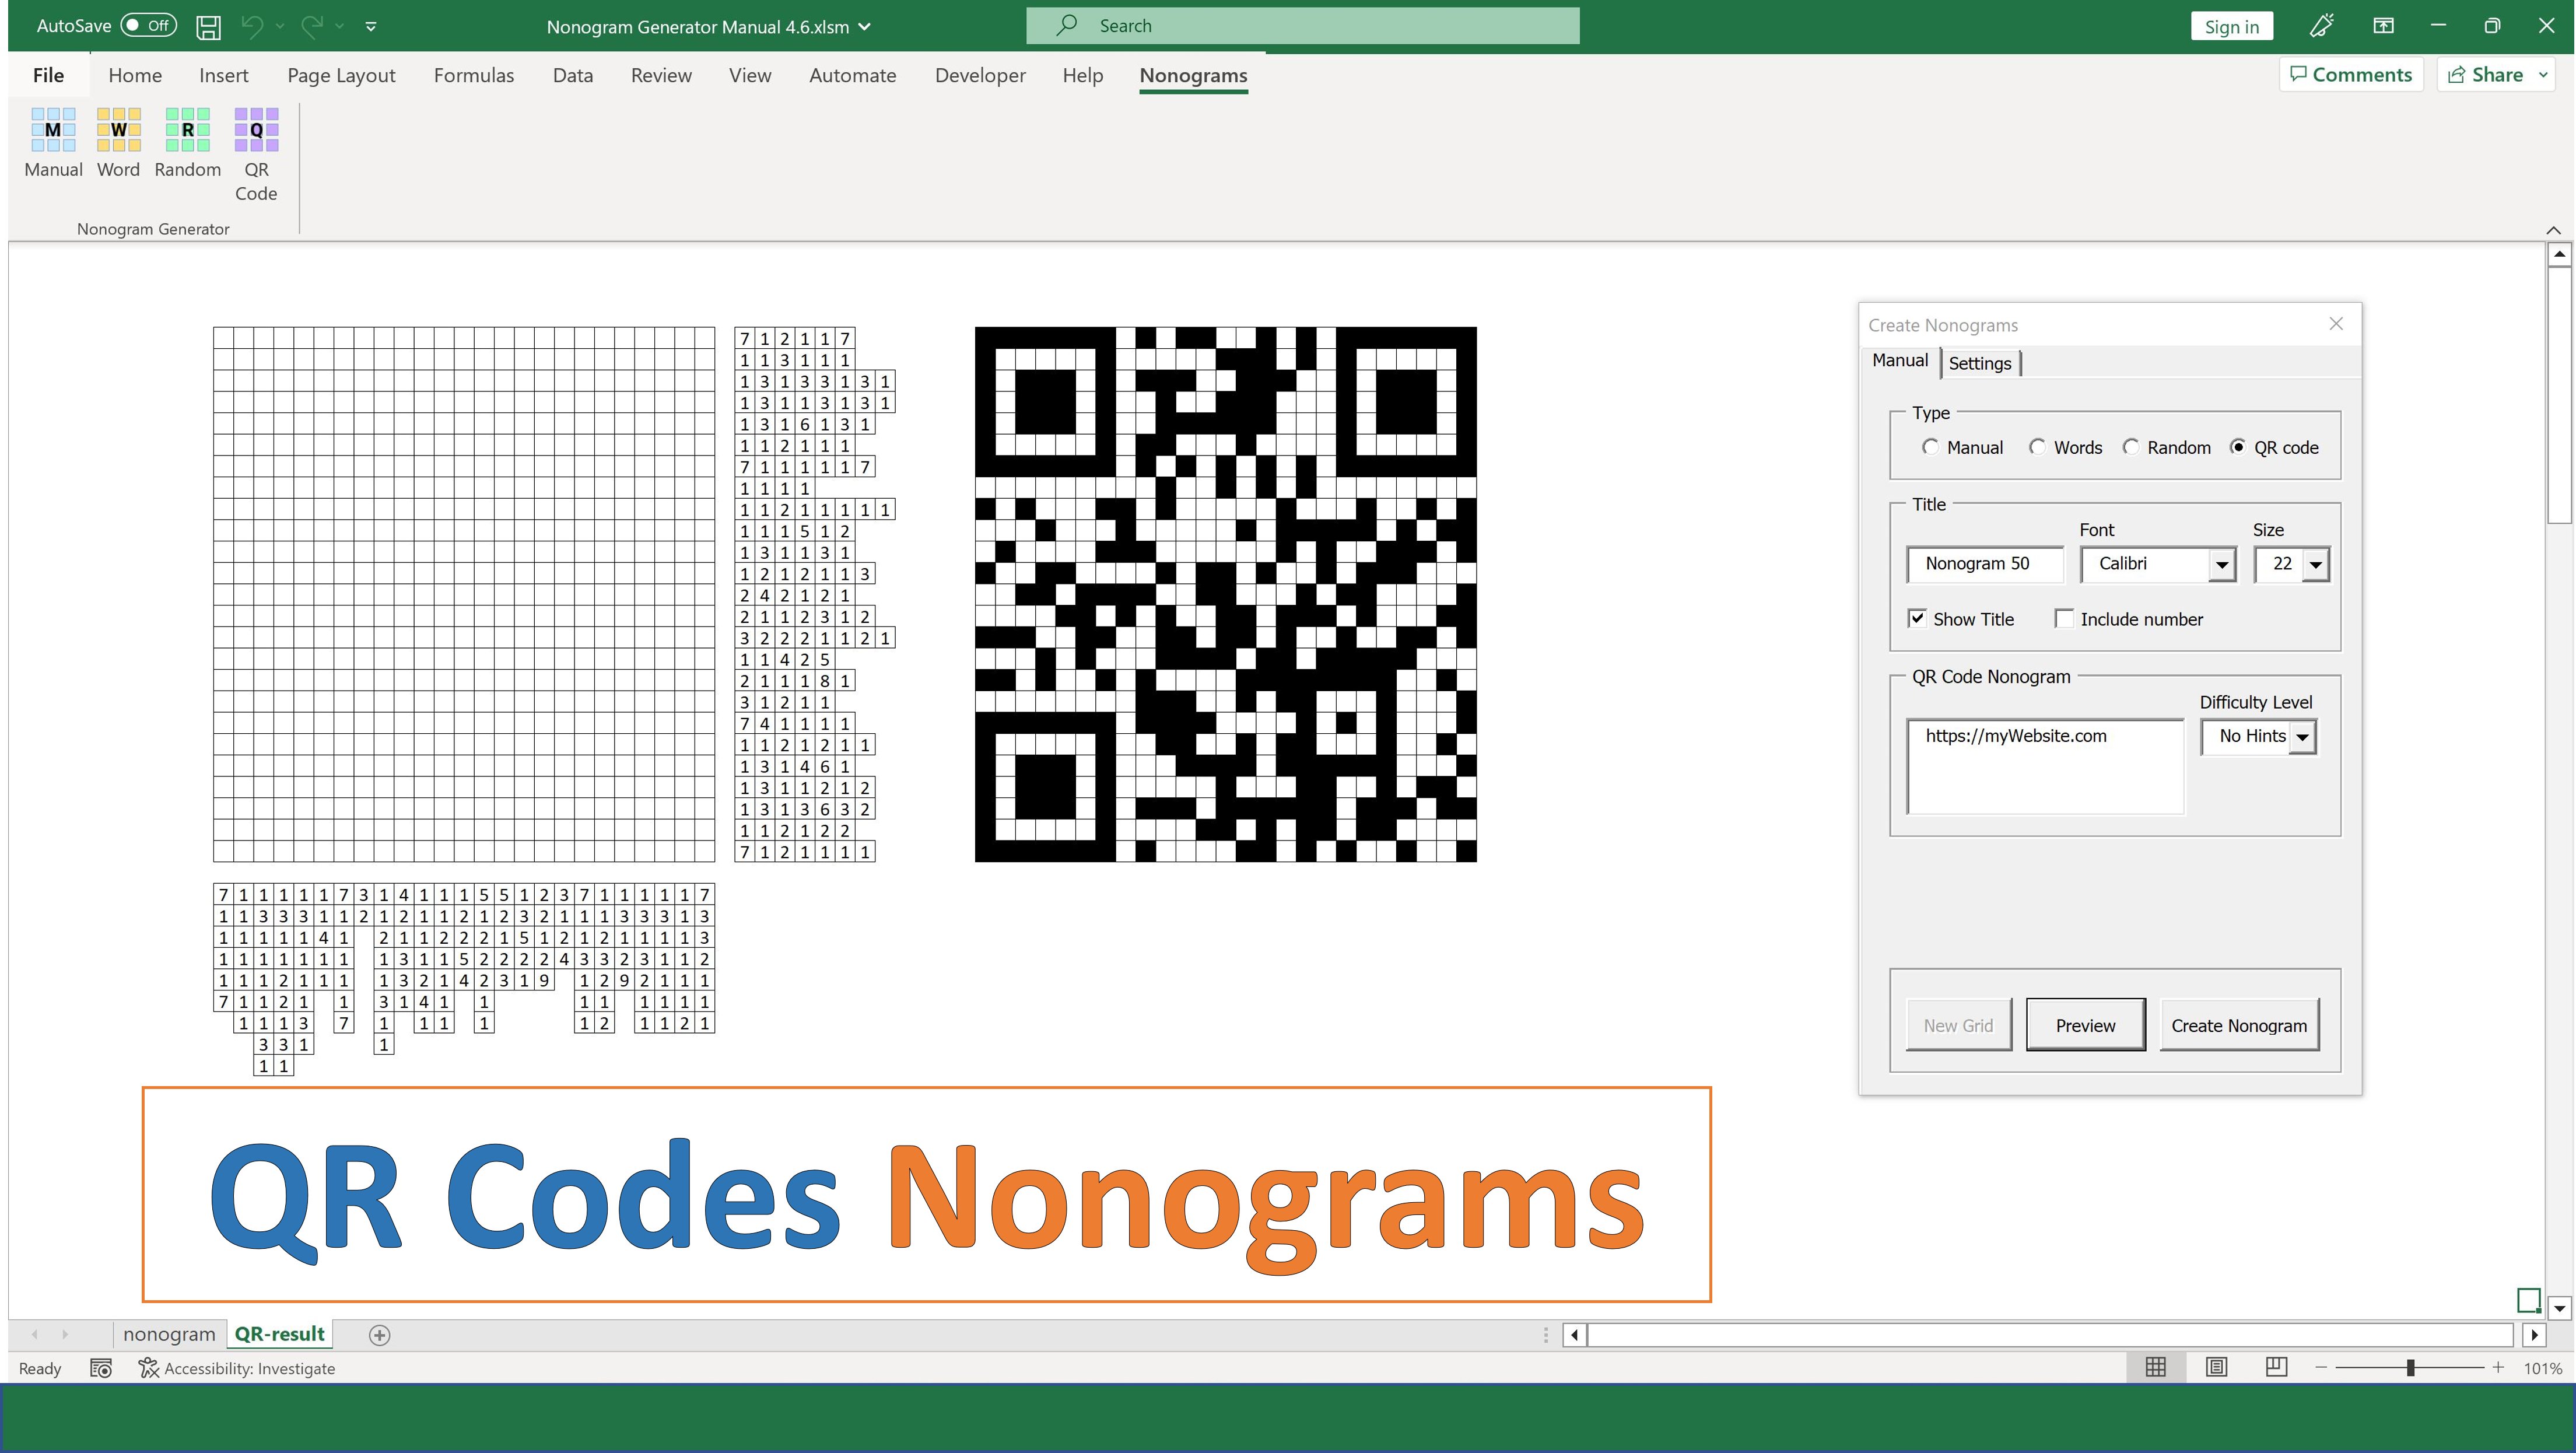Image resolution: width=2576 pixels, height=1453 pixels.
Task: Add a new sheet with plus icon
Action: pyautogui.click(x=379, y=1334)
